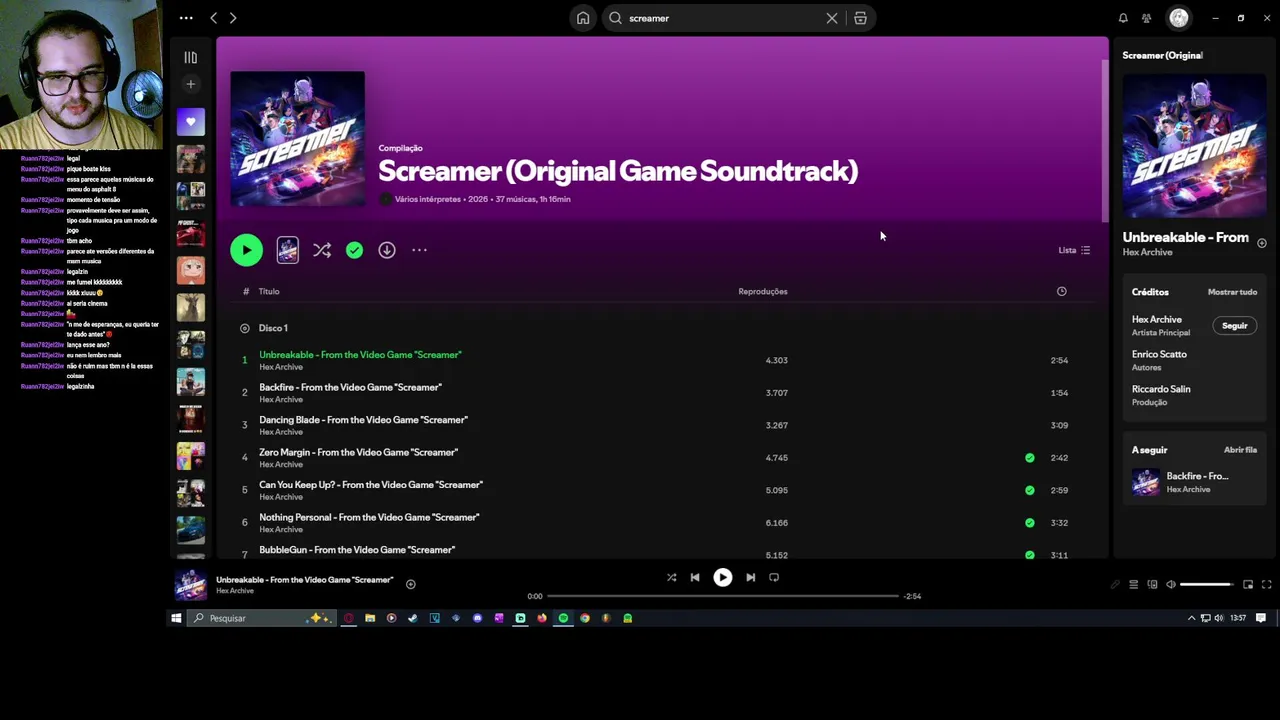Image resolution: width=1280 pixels, height=720 pixels.
Task: Select track 'Backfire - From the Video Game'
Action: pyautogui.click(x=350, y=387)
